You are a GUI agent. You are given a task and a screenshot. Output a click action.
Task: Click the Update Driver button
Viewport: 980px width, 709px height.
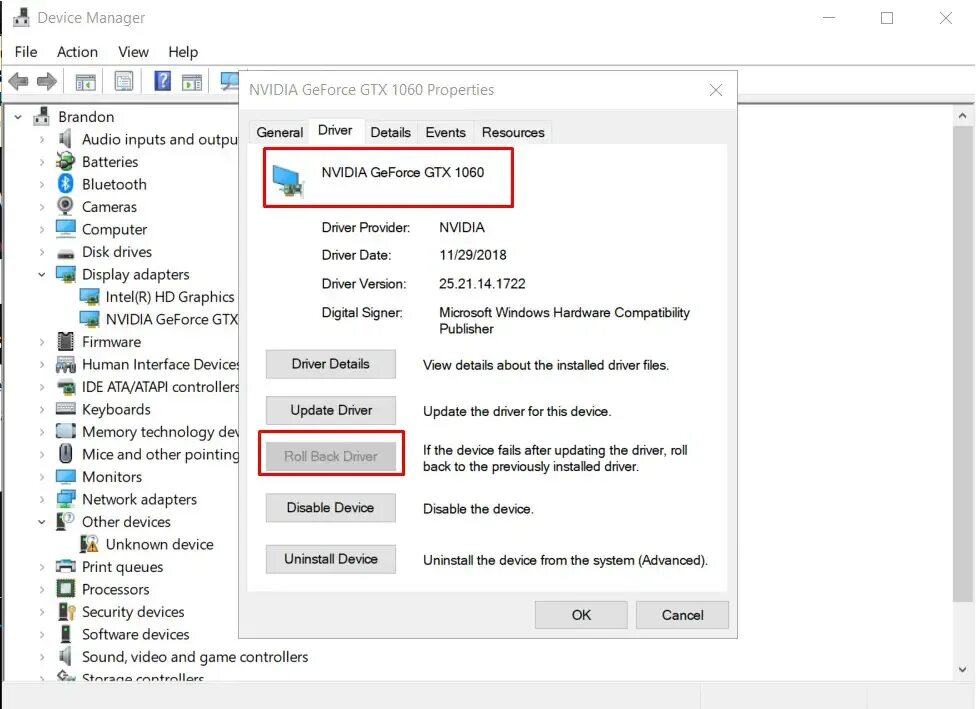tap(331, 410)
